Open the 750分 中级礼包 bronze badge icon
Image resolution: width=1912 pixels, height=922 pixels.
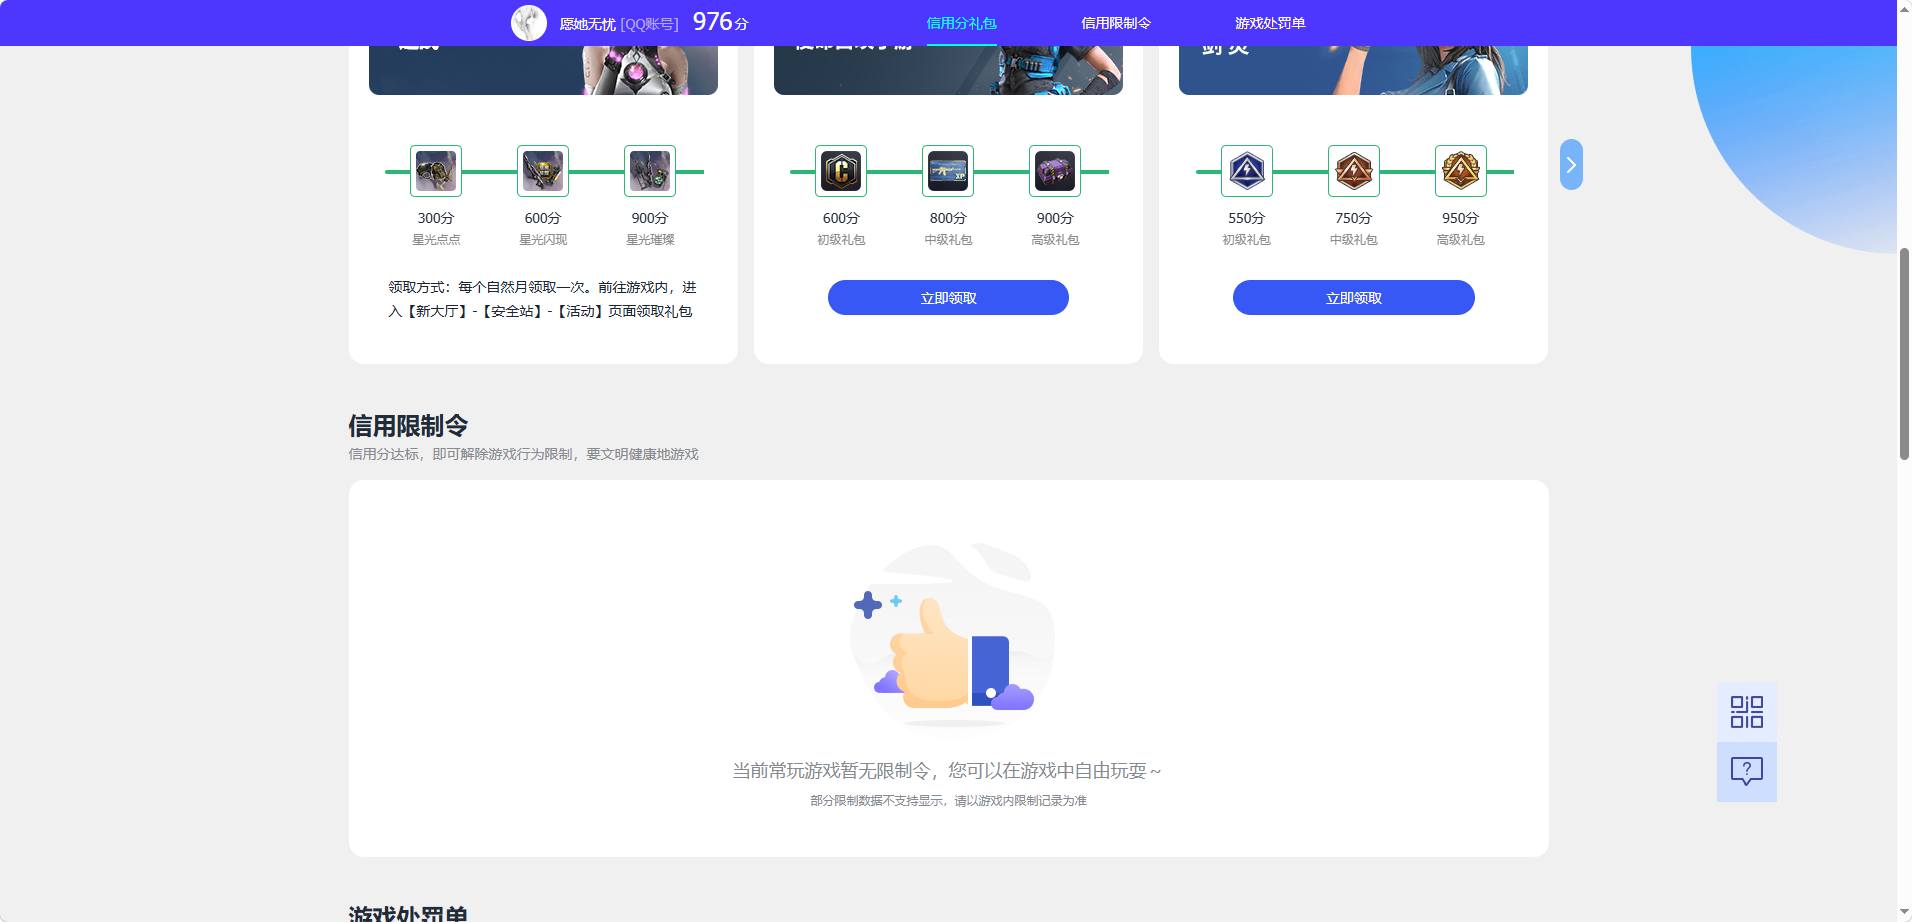[1354, 171]
